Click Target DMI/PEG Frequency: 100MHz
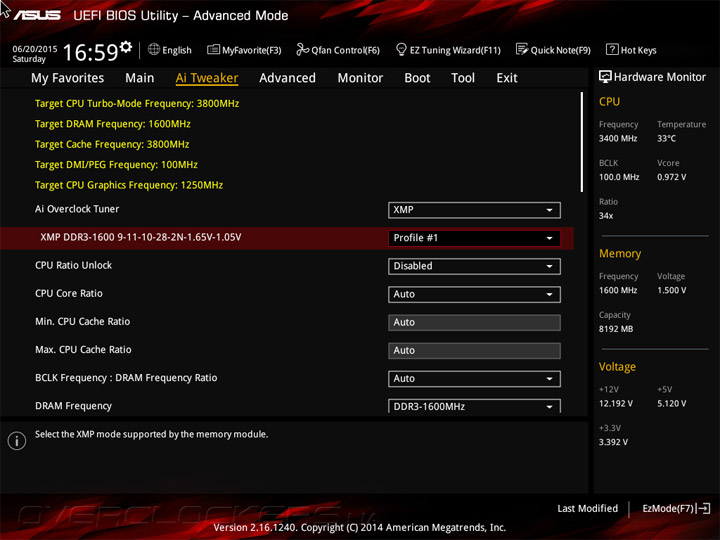Screen dimensions: 720x540 [116, 164]
